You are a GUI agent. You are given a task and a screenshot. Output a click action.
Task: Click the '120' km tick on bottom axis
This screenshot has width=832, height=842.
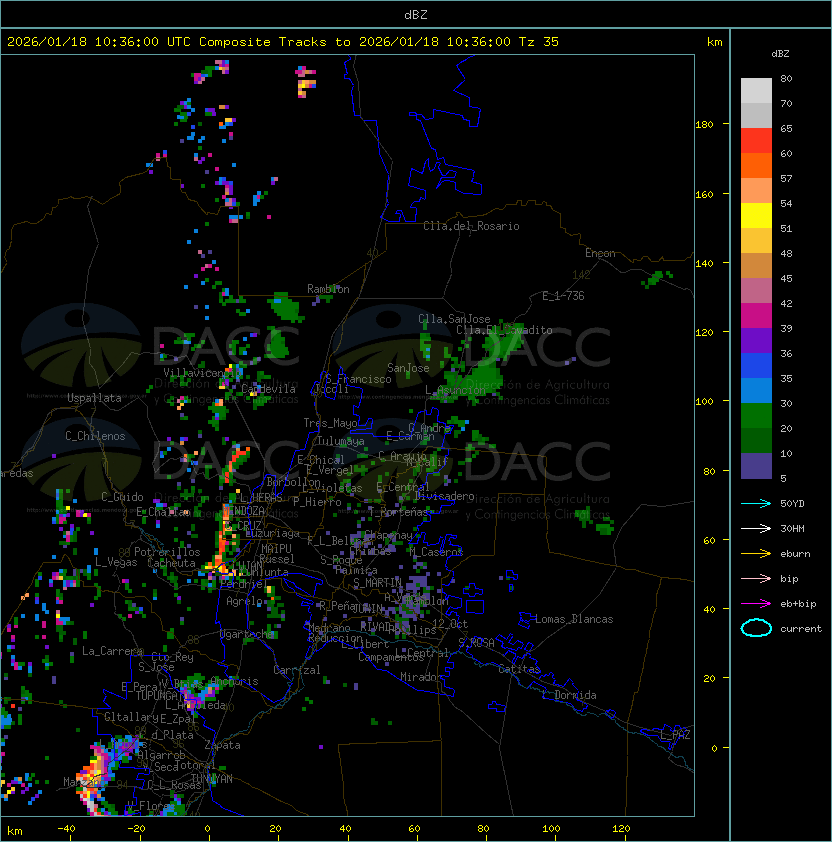tap(621, 829)
